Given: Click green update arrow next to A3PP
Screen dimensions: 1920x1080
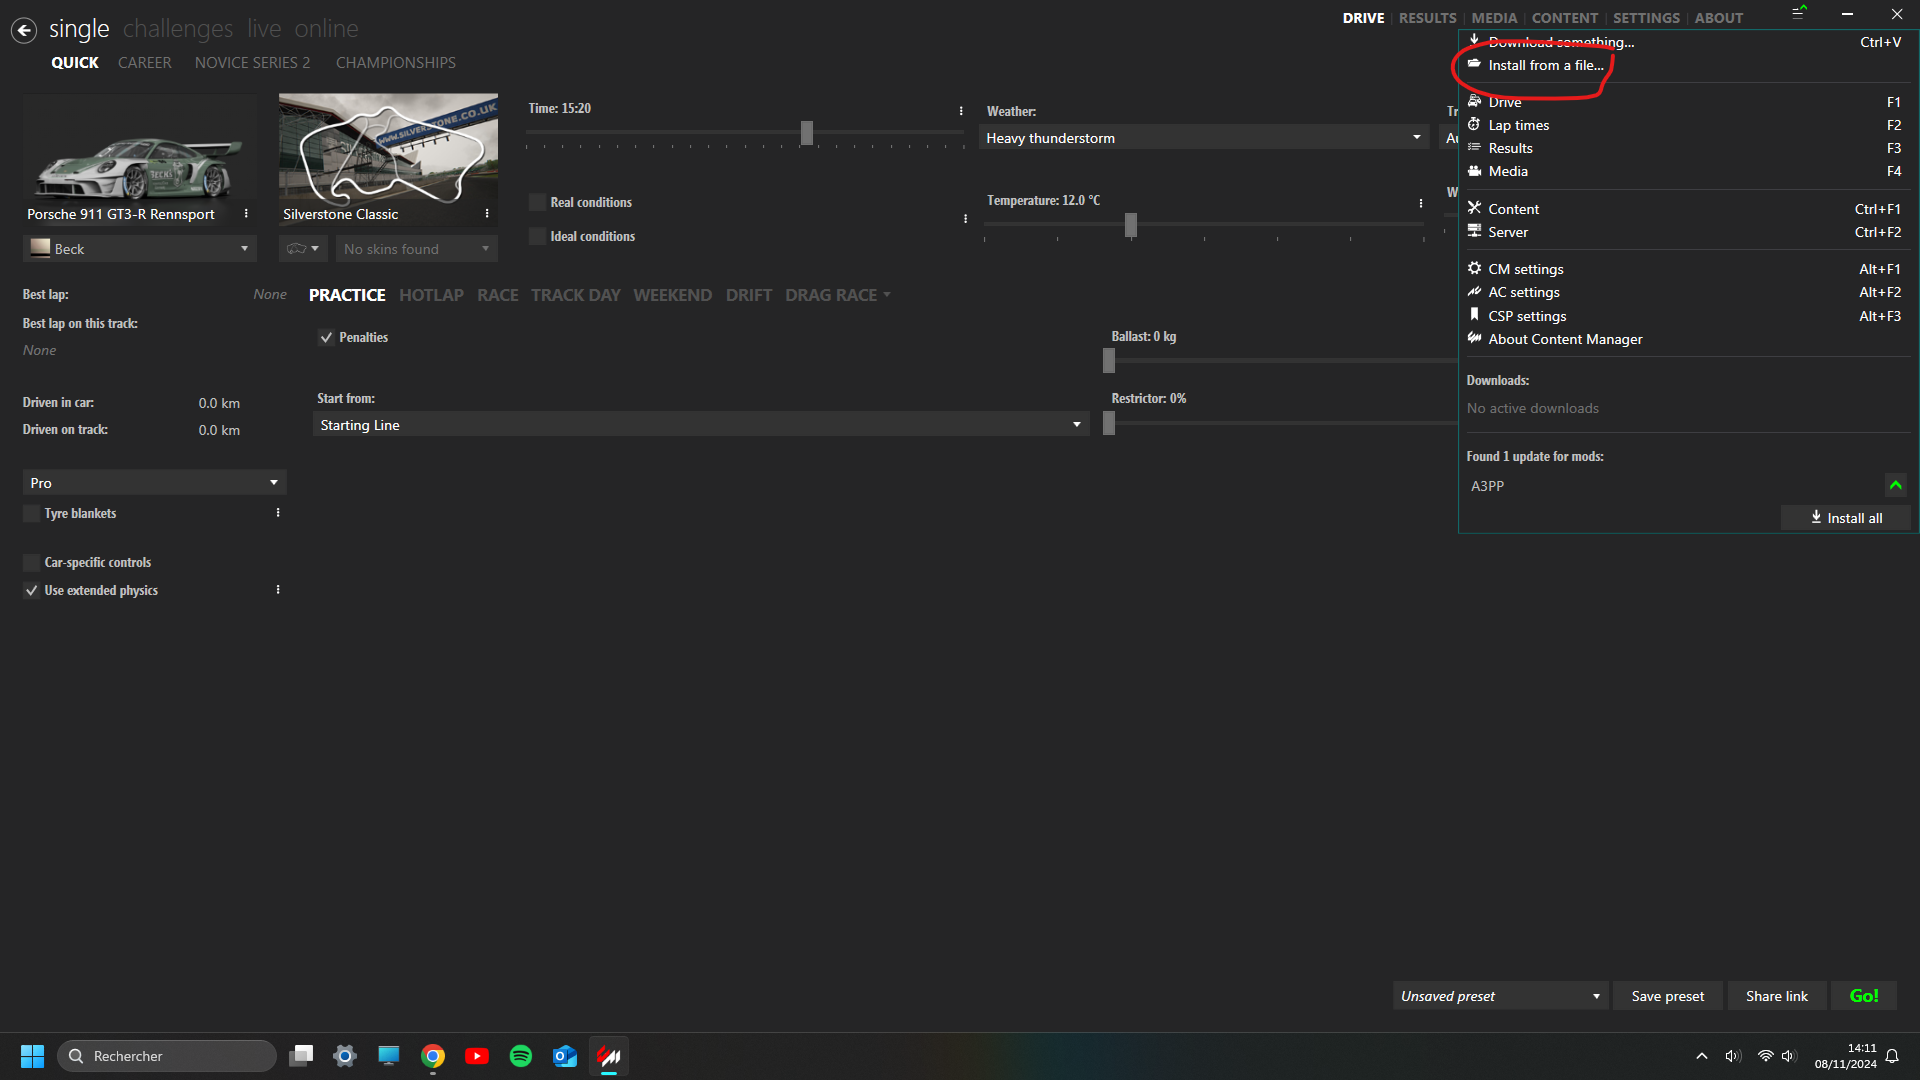Looking at the screenshot, I should point(1895,485).
